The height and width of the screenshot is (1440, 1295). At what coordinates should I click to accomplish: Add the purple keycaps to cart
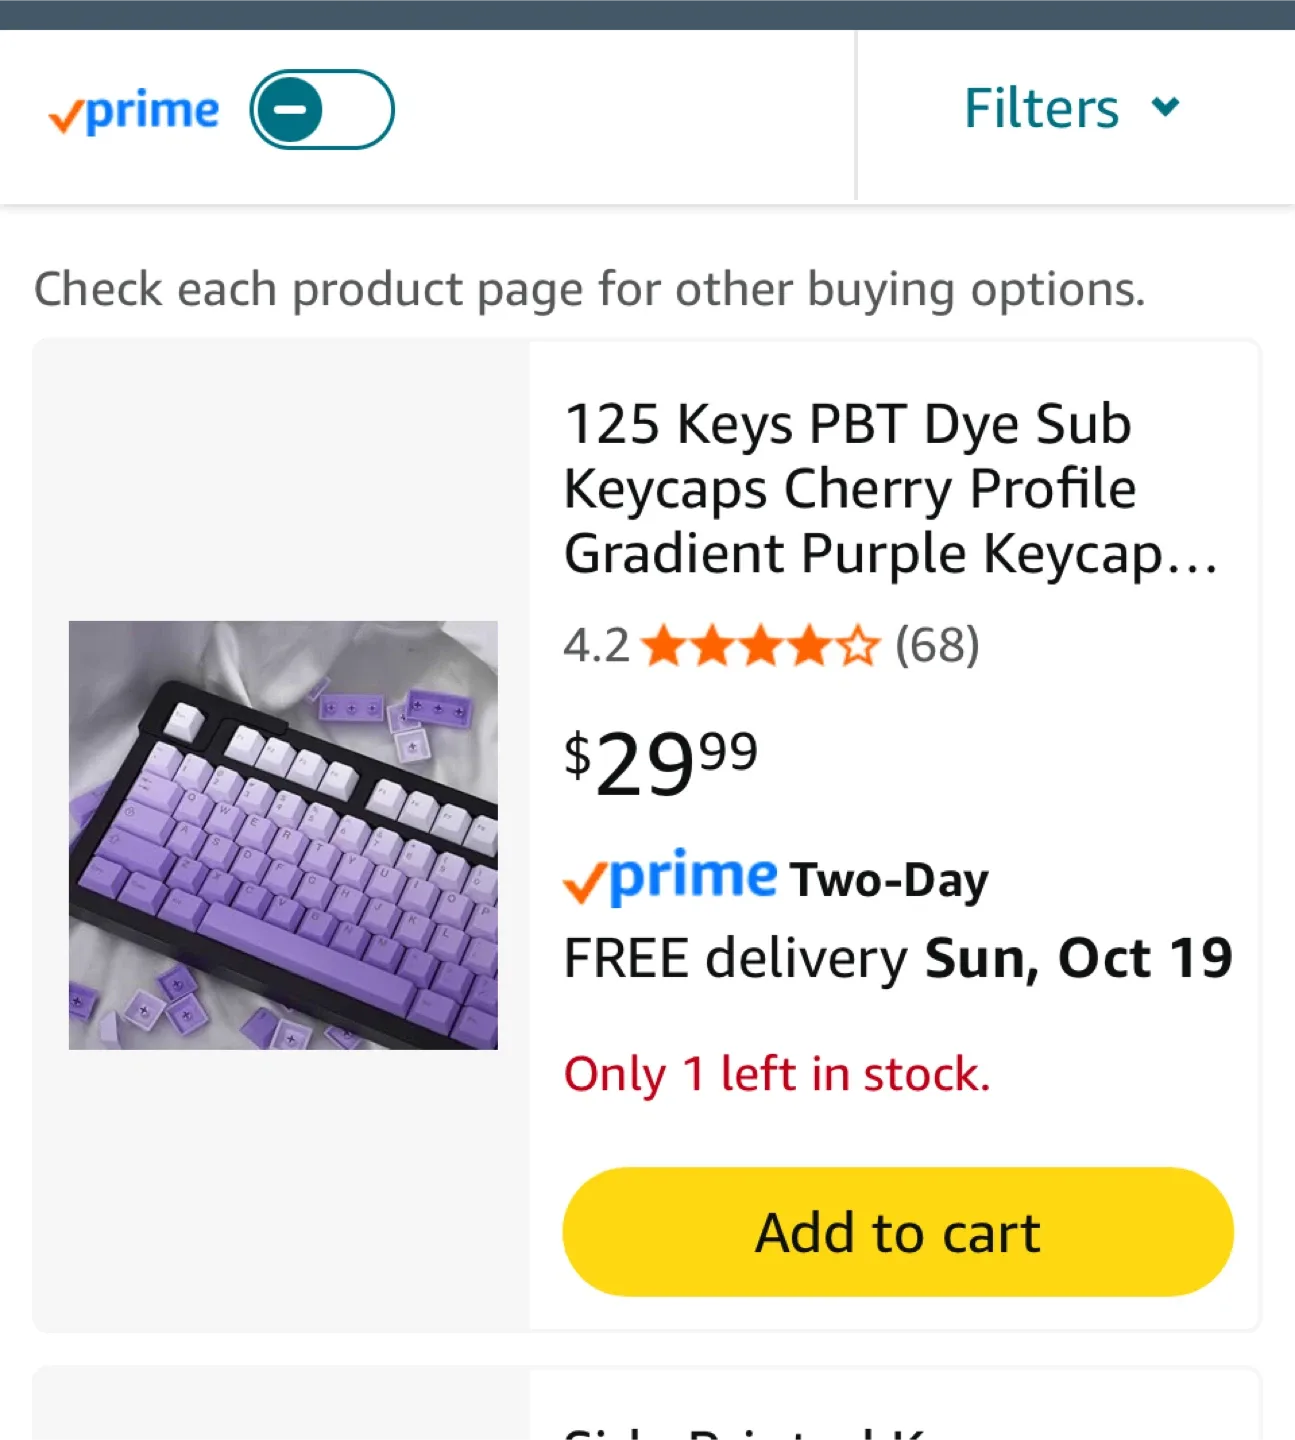[897, 1232]
